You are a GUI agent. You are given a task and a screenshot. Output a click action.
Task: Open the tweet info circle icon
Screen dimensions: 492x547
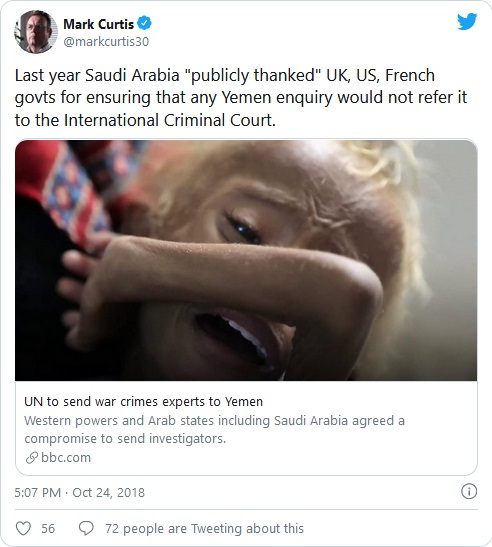tap(469, 492)
